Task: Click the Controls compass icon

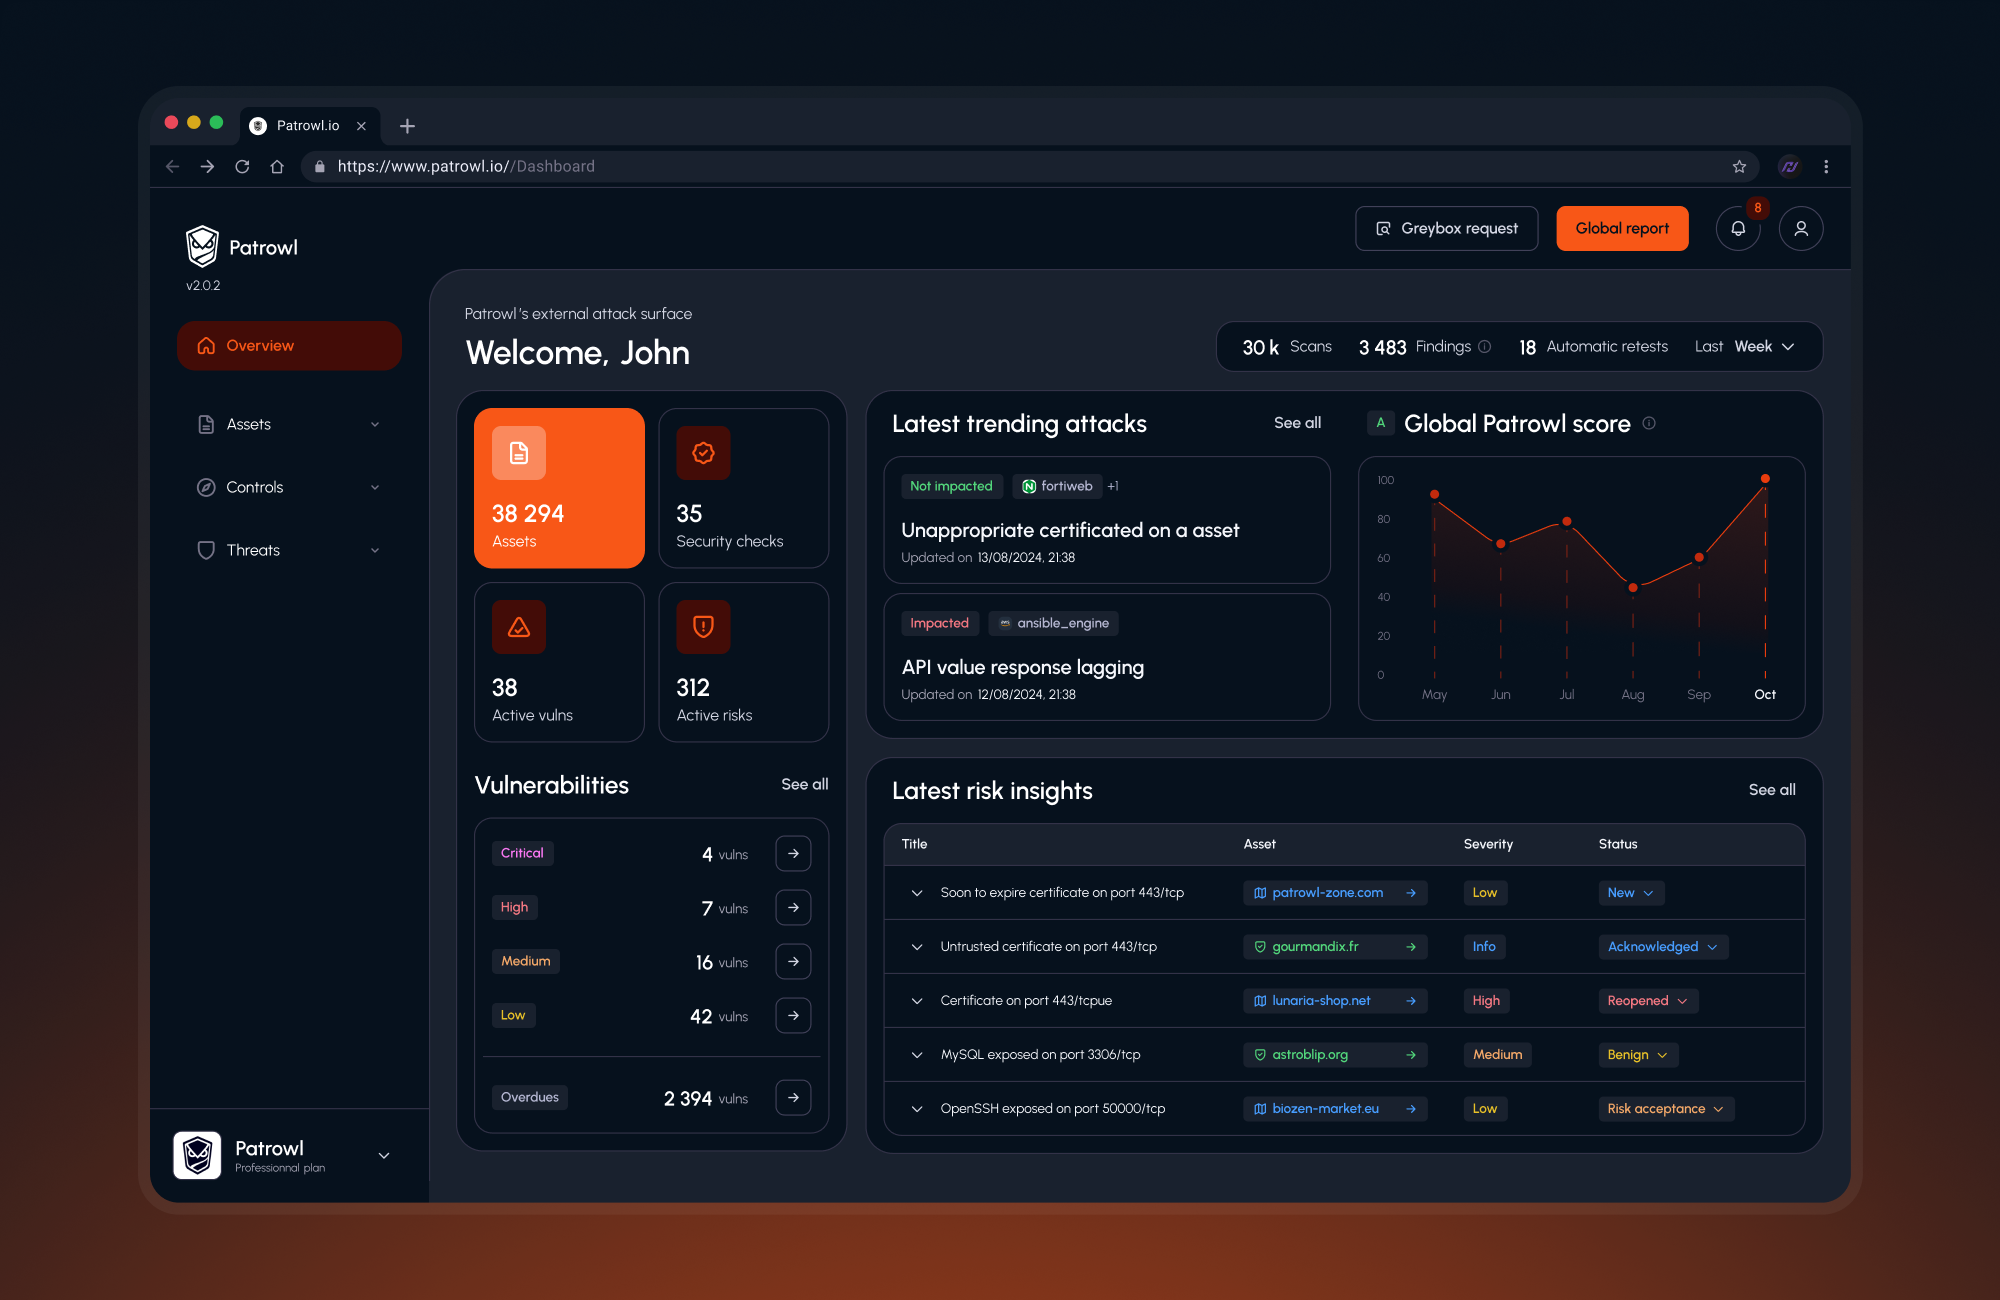Action: pos(206,487)
